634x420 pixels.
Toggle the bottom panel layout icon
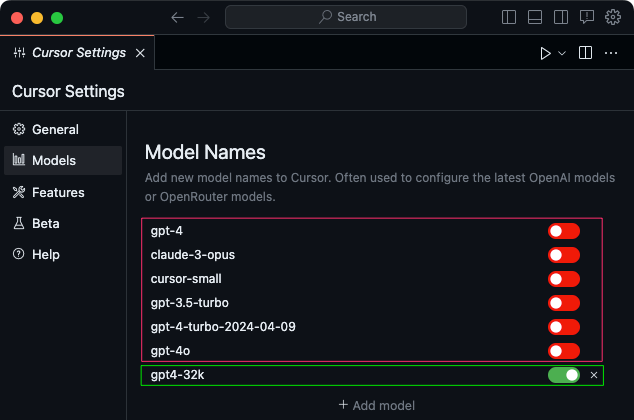(x=535, y=17)
